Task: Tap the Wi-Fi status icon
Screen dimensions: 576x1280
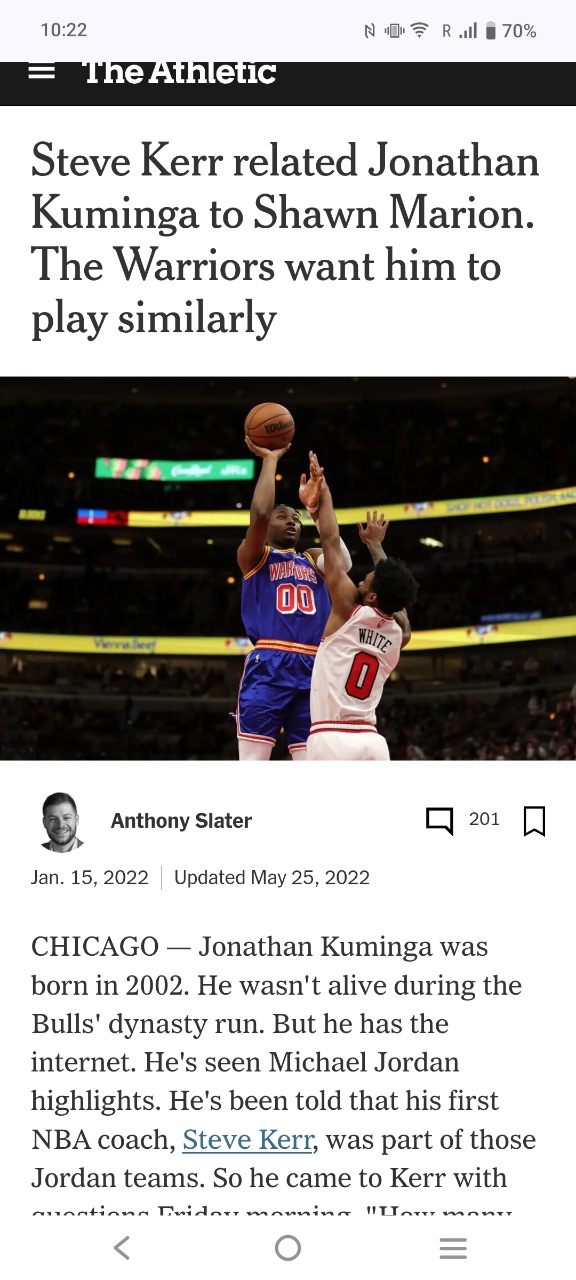Action: coord(420,31)
